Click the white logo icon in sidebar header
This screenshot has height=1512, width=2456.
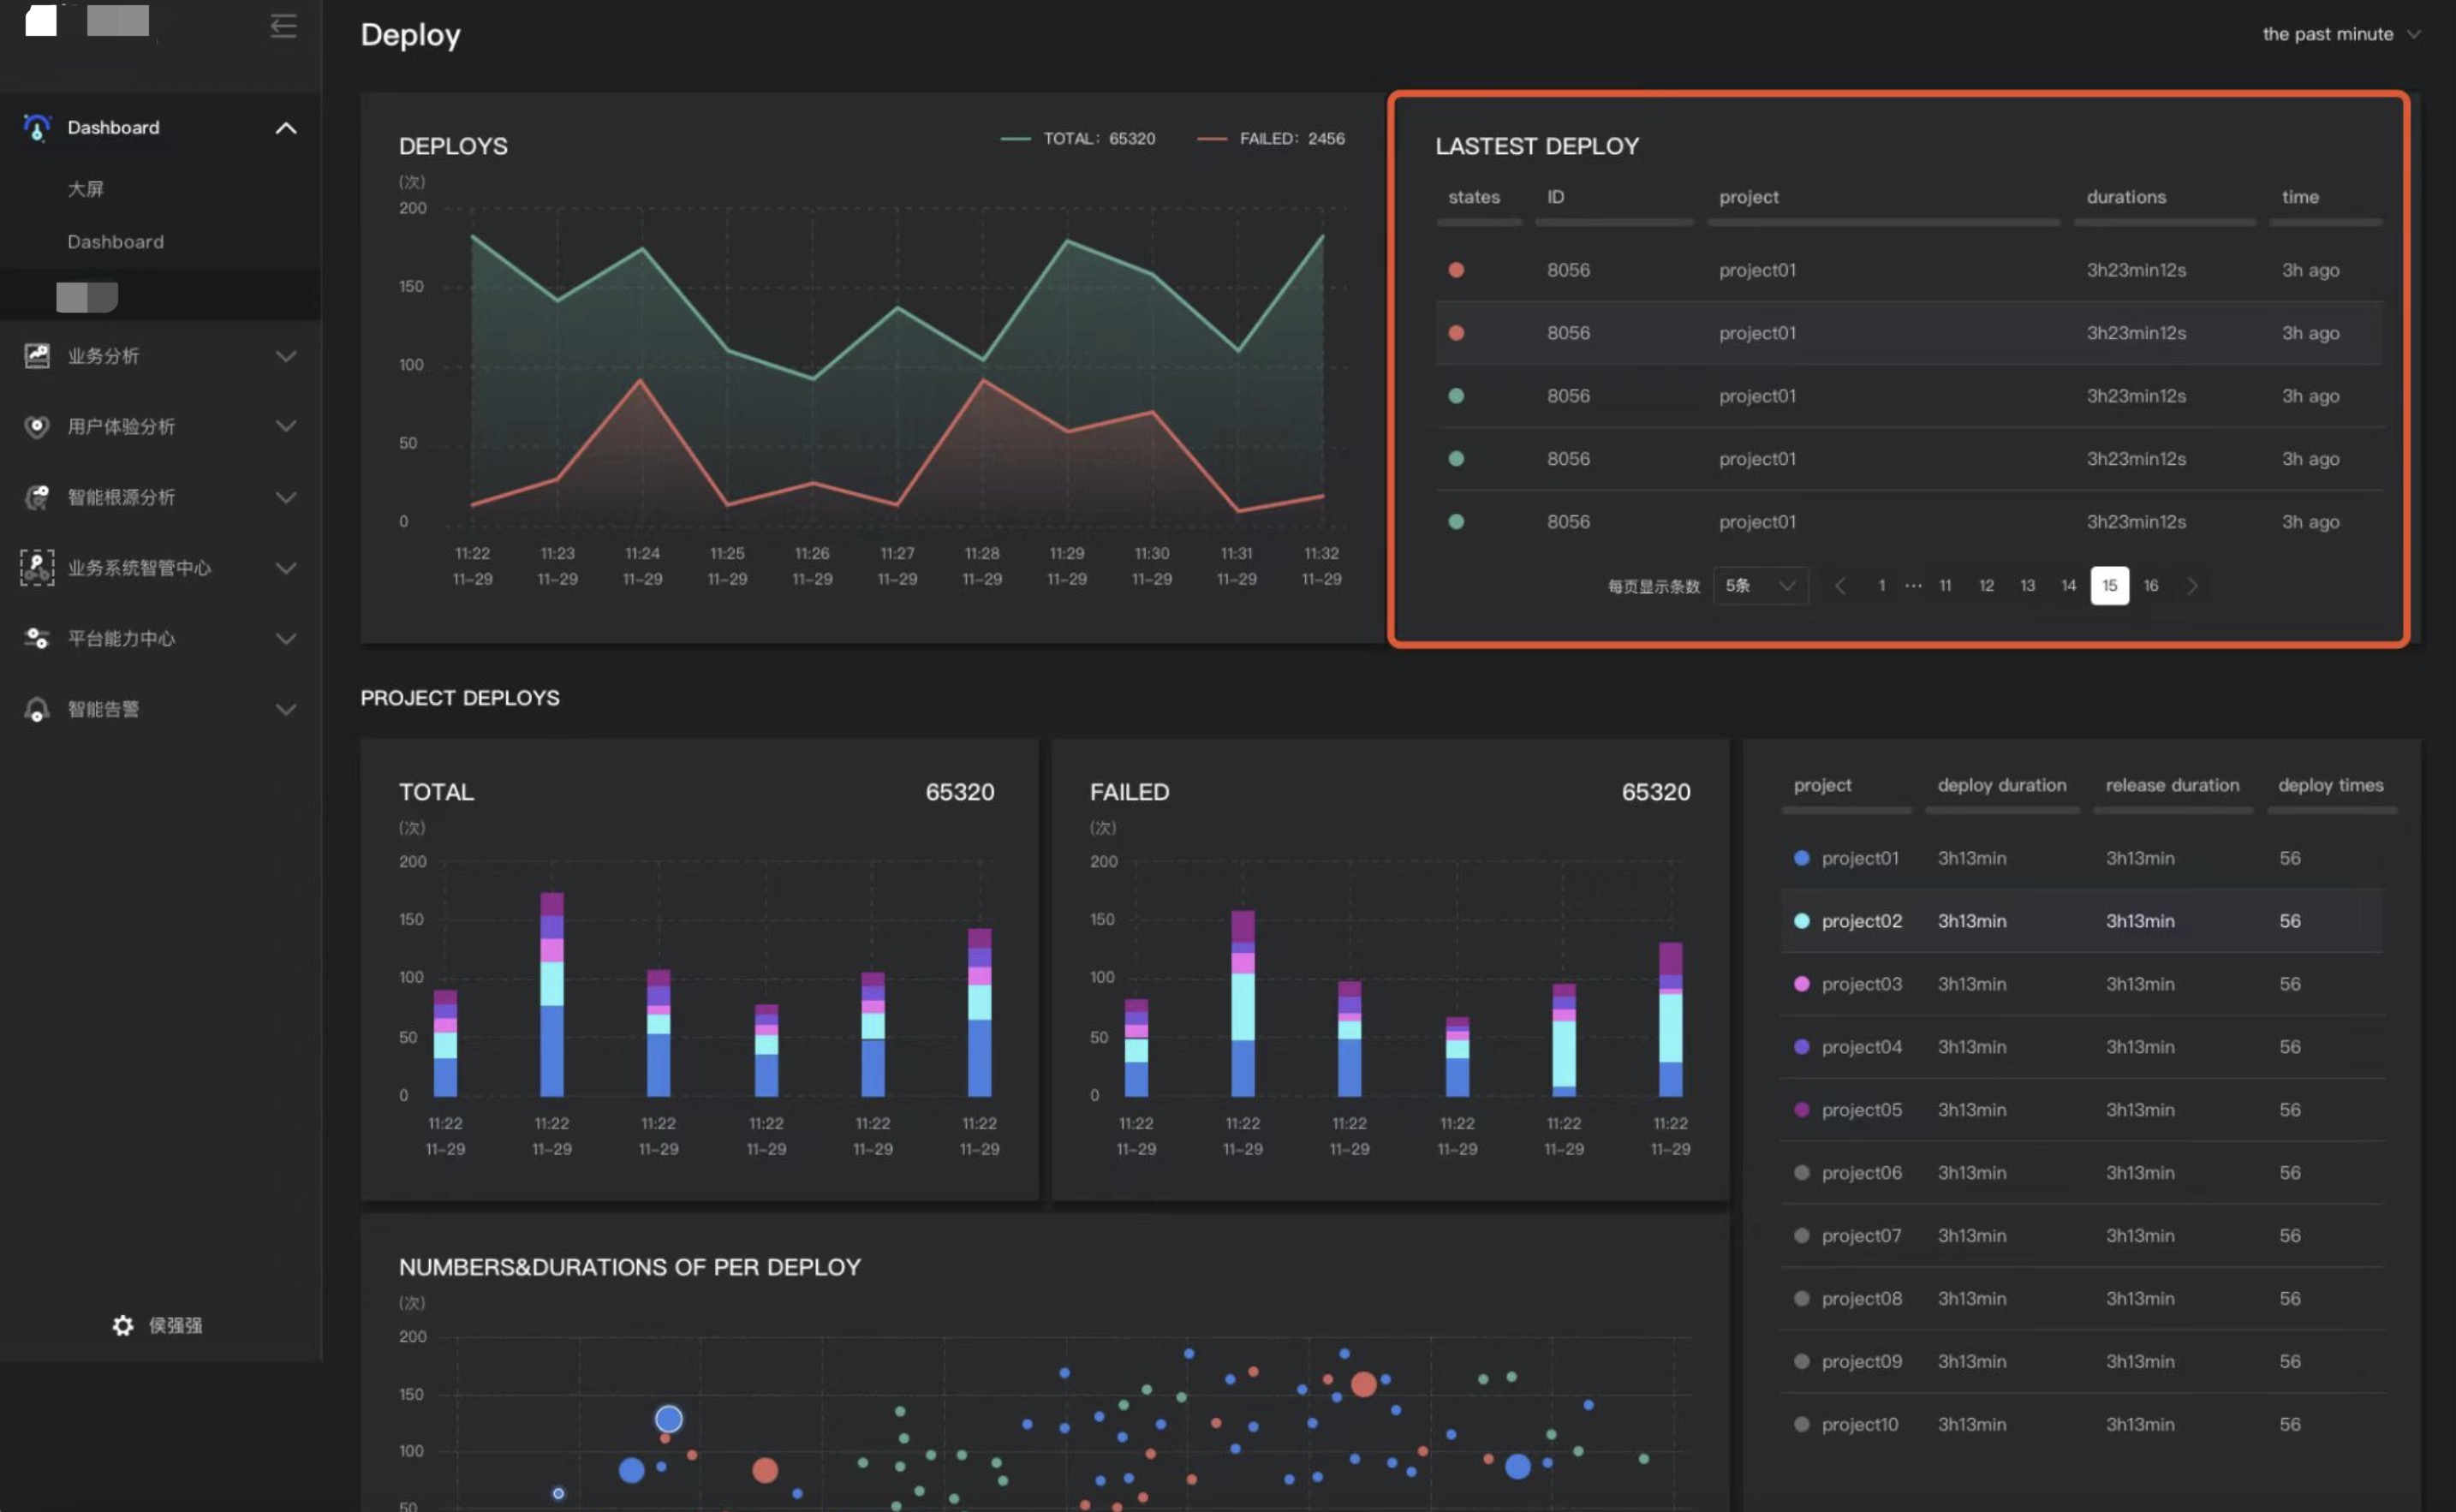coord(41,20)
